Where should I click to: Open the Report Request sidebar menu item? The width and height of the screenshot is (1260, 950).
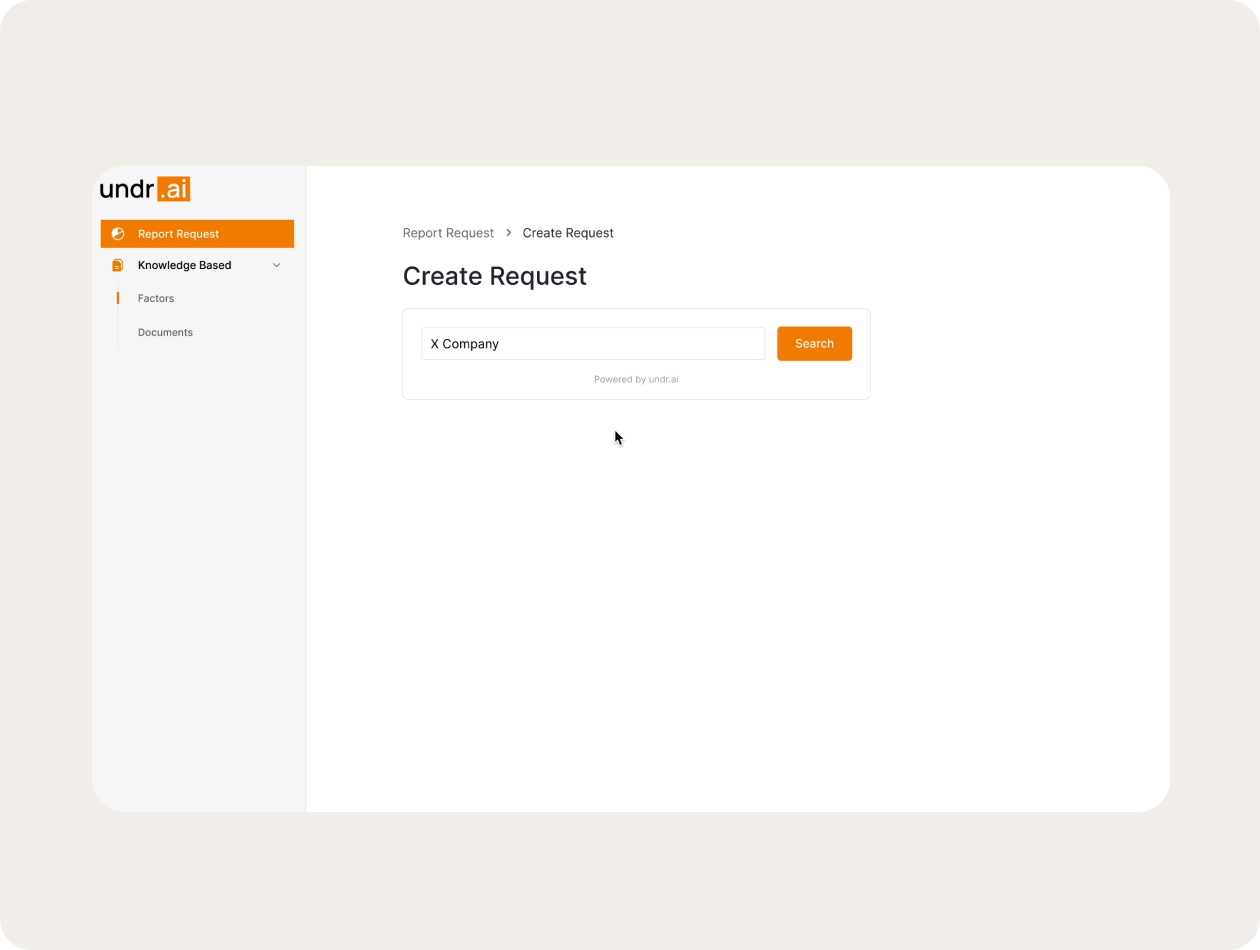click(178, 234)
